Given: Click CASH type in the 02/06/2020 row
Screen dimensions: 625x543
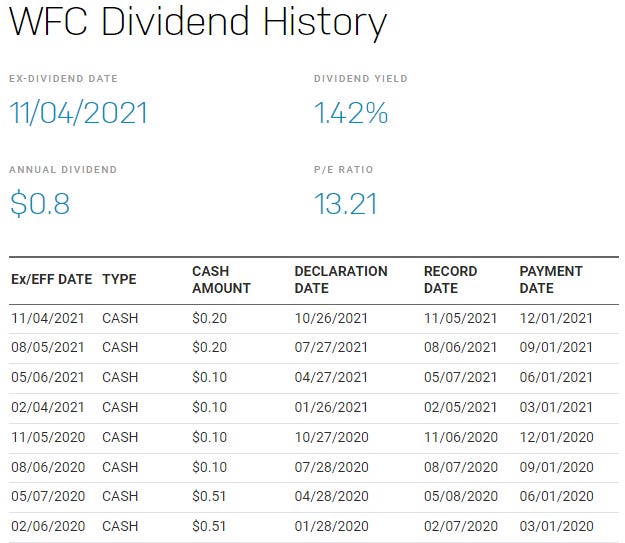Looking at the screenshot, I should coord(120,526).
